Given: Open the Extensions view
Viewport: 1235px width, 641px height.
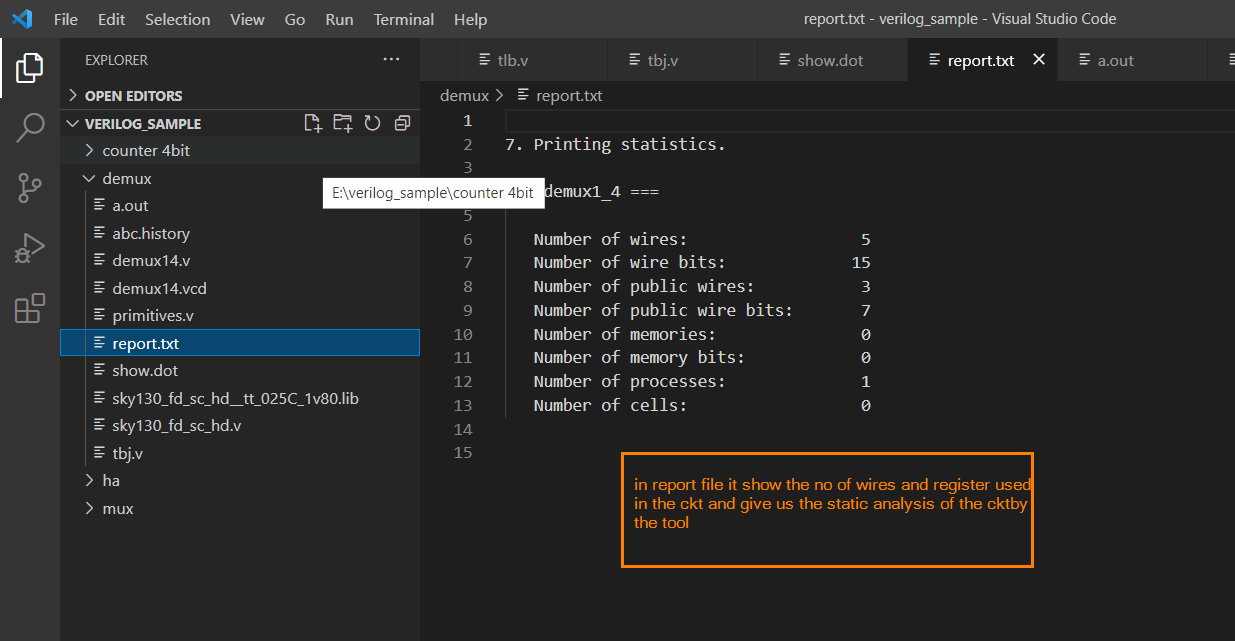Looking at the screenshot, I should coord(30,308).
